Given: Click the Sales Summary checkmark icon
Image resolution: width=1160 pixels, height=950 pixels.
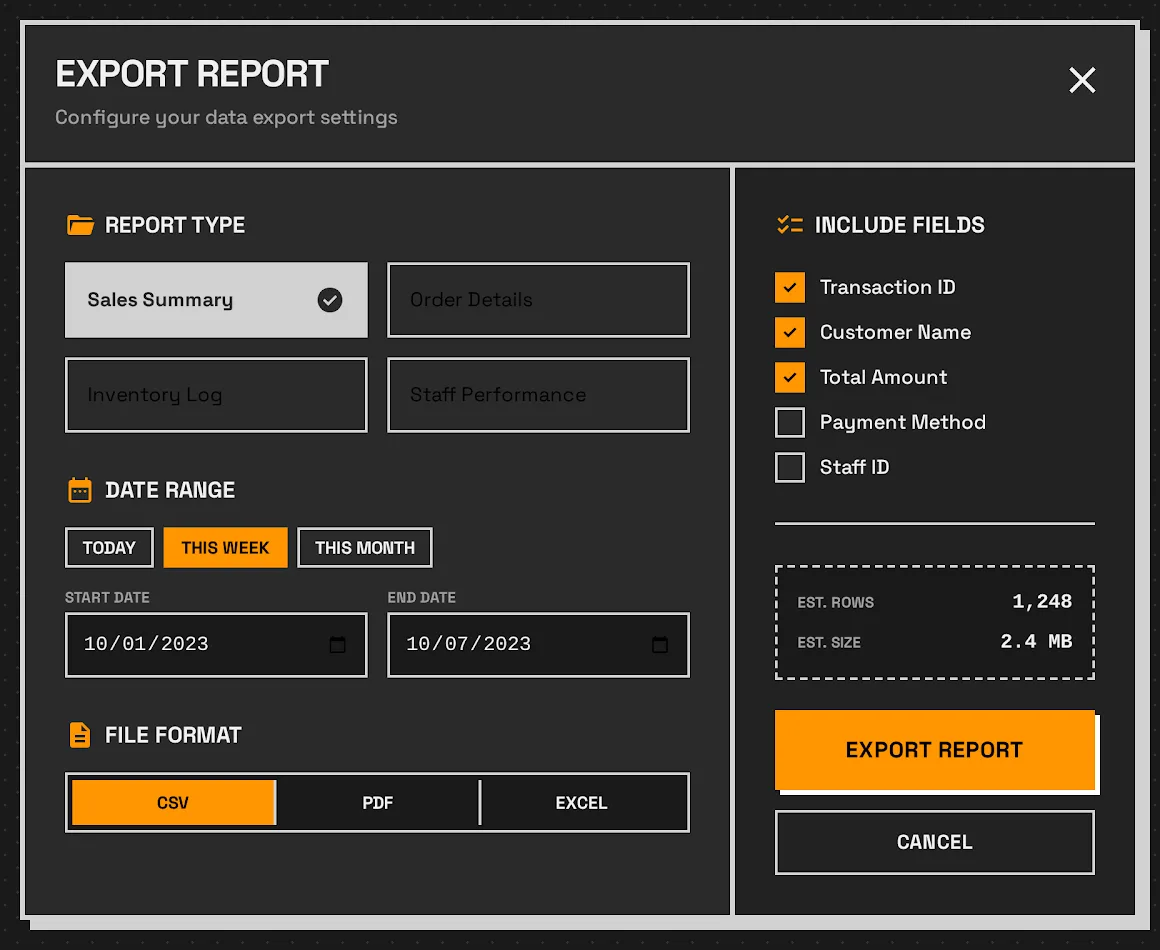Looking at the screenshot, I should [x=330, y=300].
